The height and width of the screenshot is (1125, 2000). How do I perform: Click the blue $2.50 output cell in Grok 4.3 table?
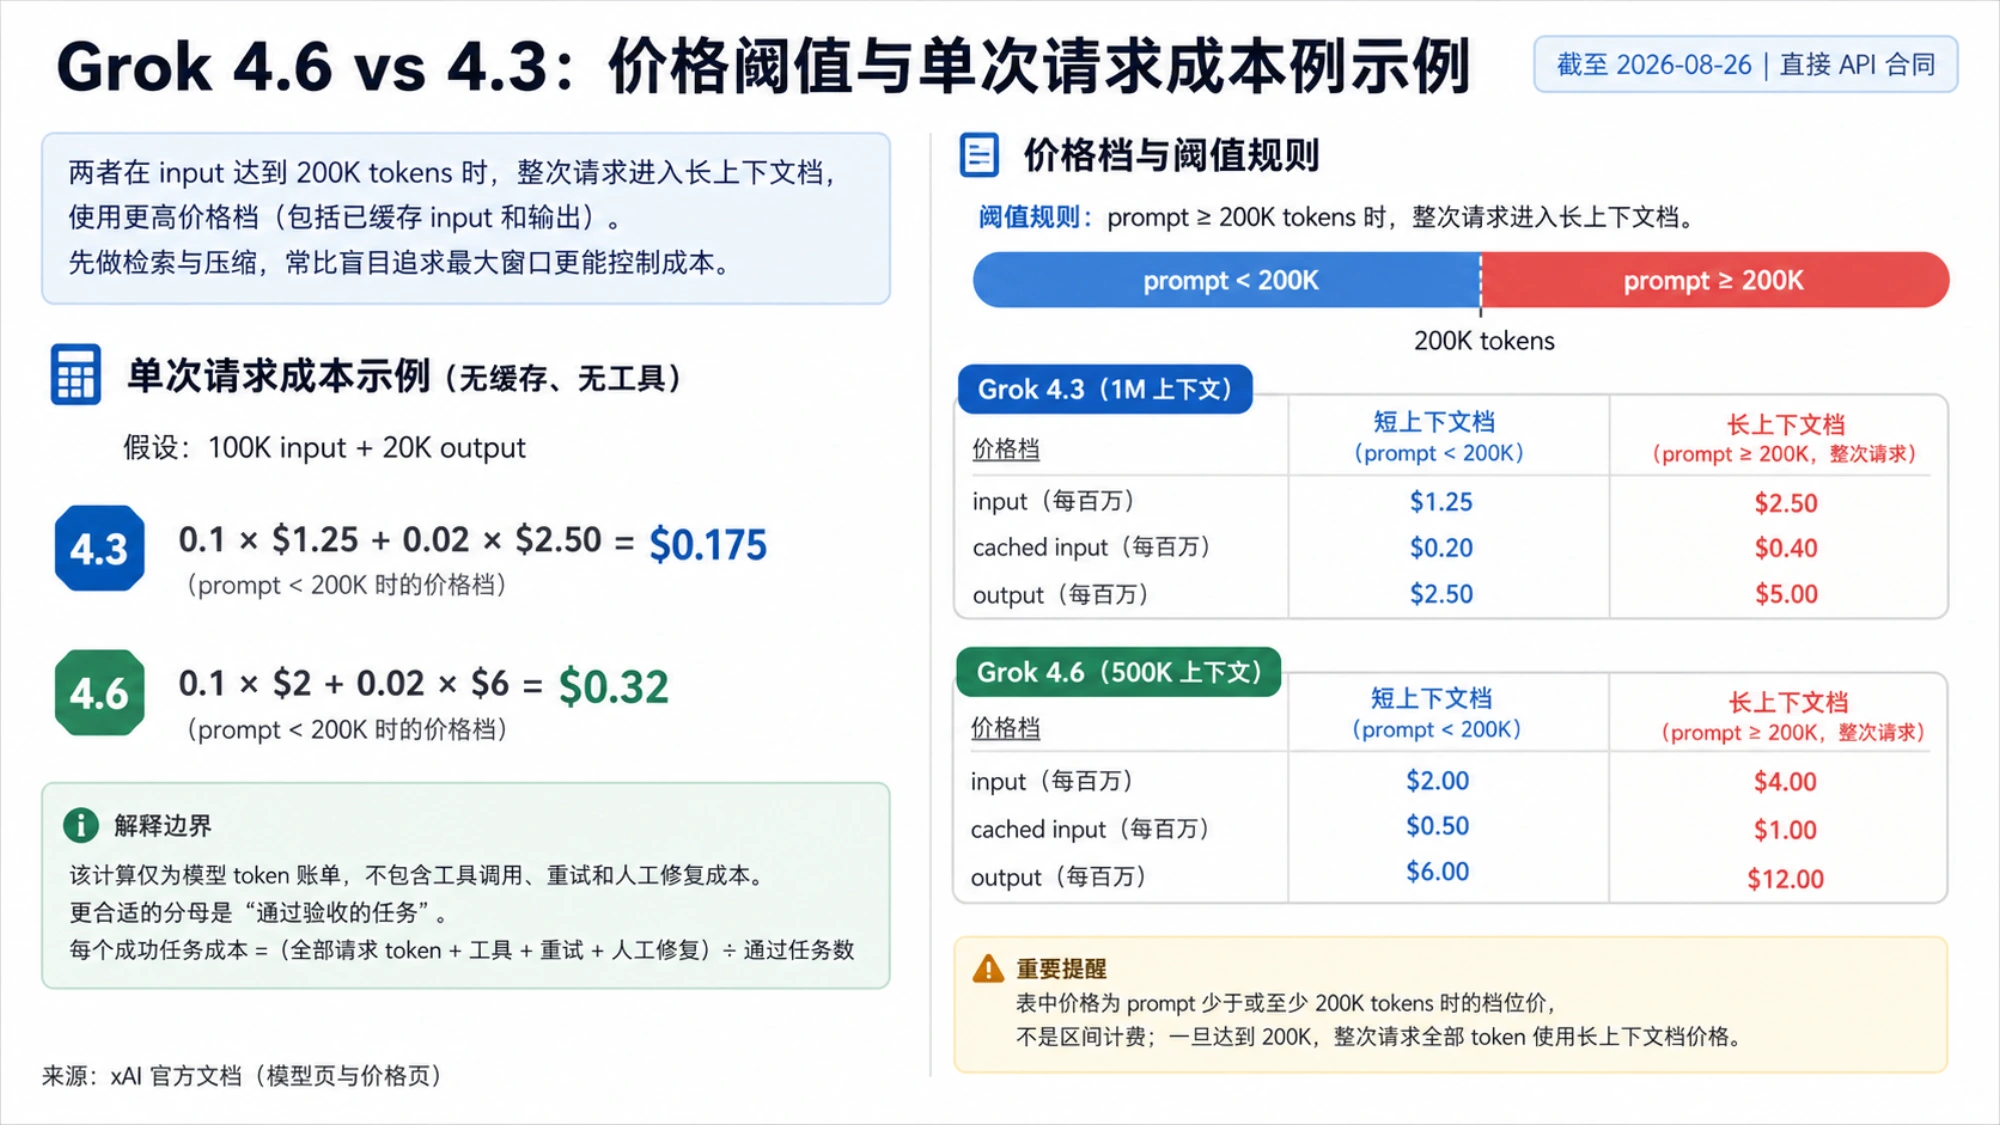click(1441, 594)
